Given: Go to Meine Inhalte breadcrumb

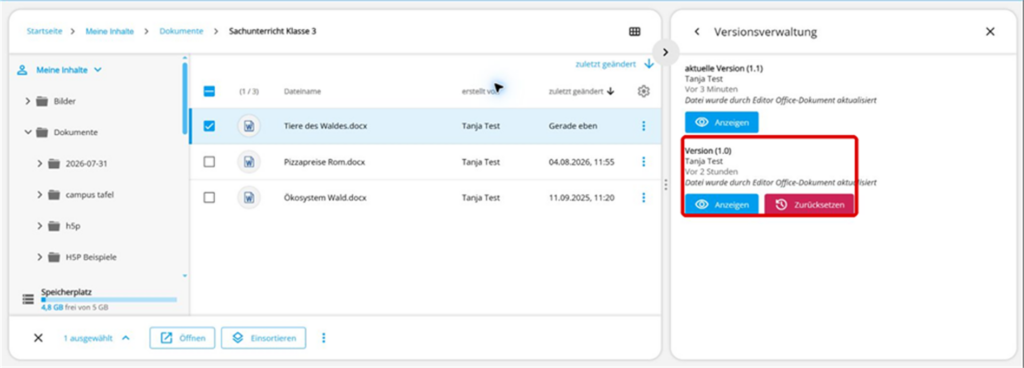Looking at the screenshot, I should (x=110, y=31).
